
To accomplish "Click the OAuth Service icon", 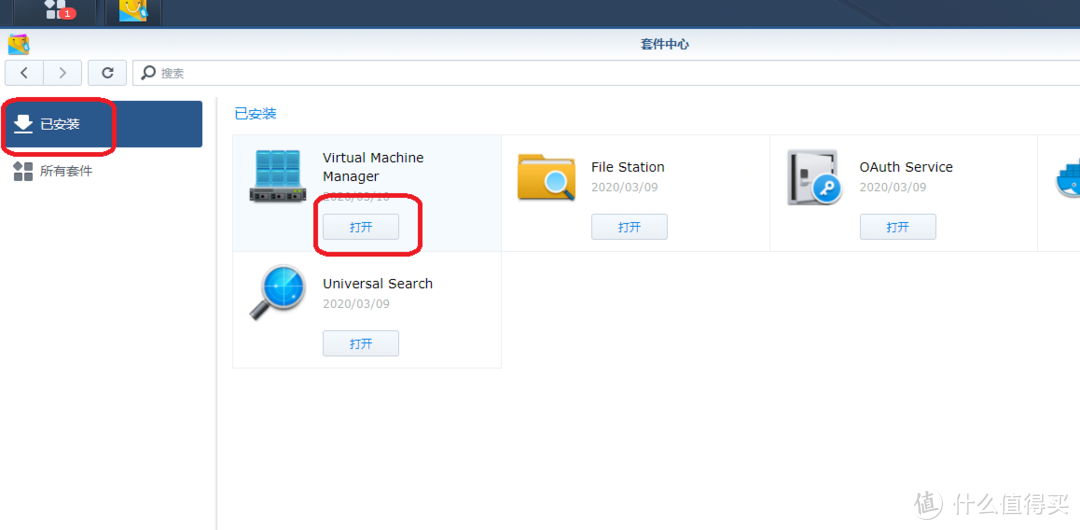I will coord(814,177).
